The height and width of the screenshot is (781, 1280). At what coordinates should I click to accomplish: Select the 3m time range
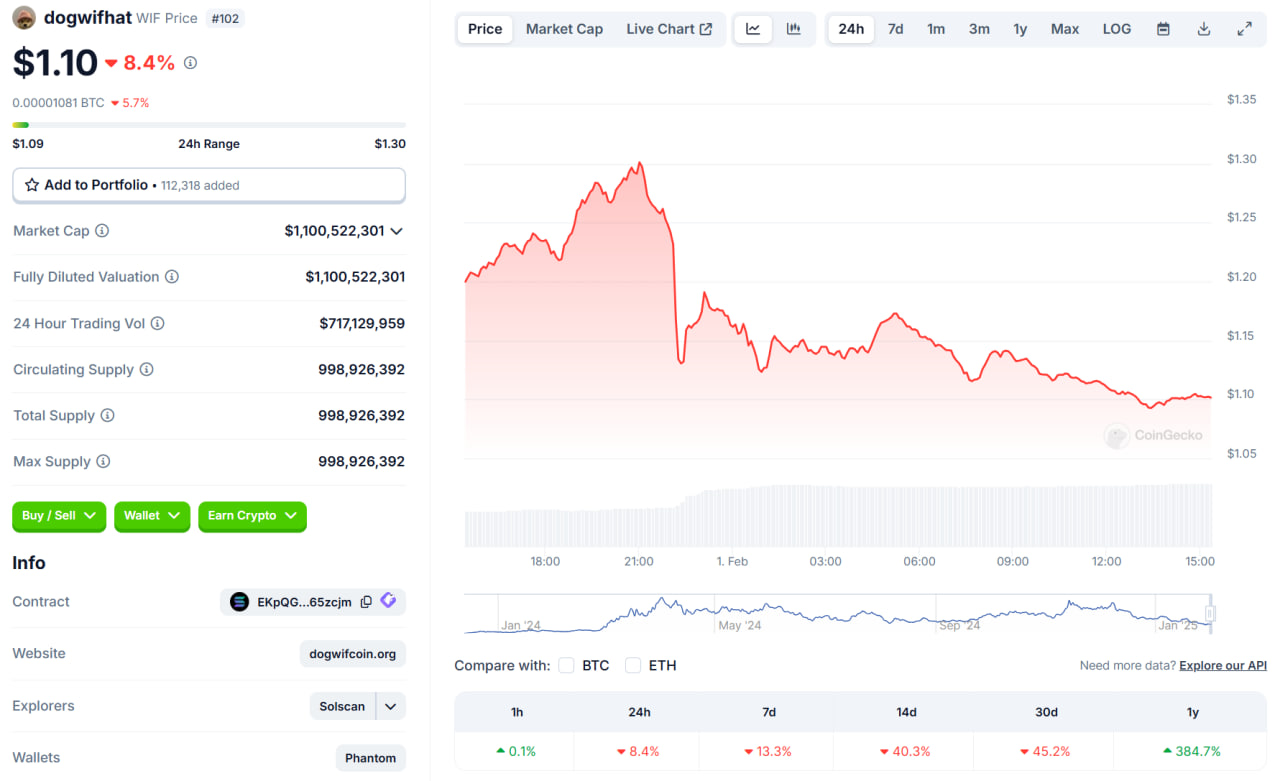(979, 29)
